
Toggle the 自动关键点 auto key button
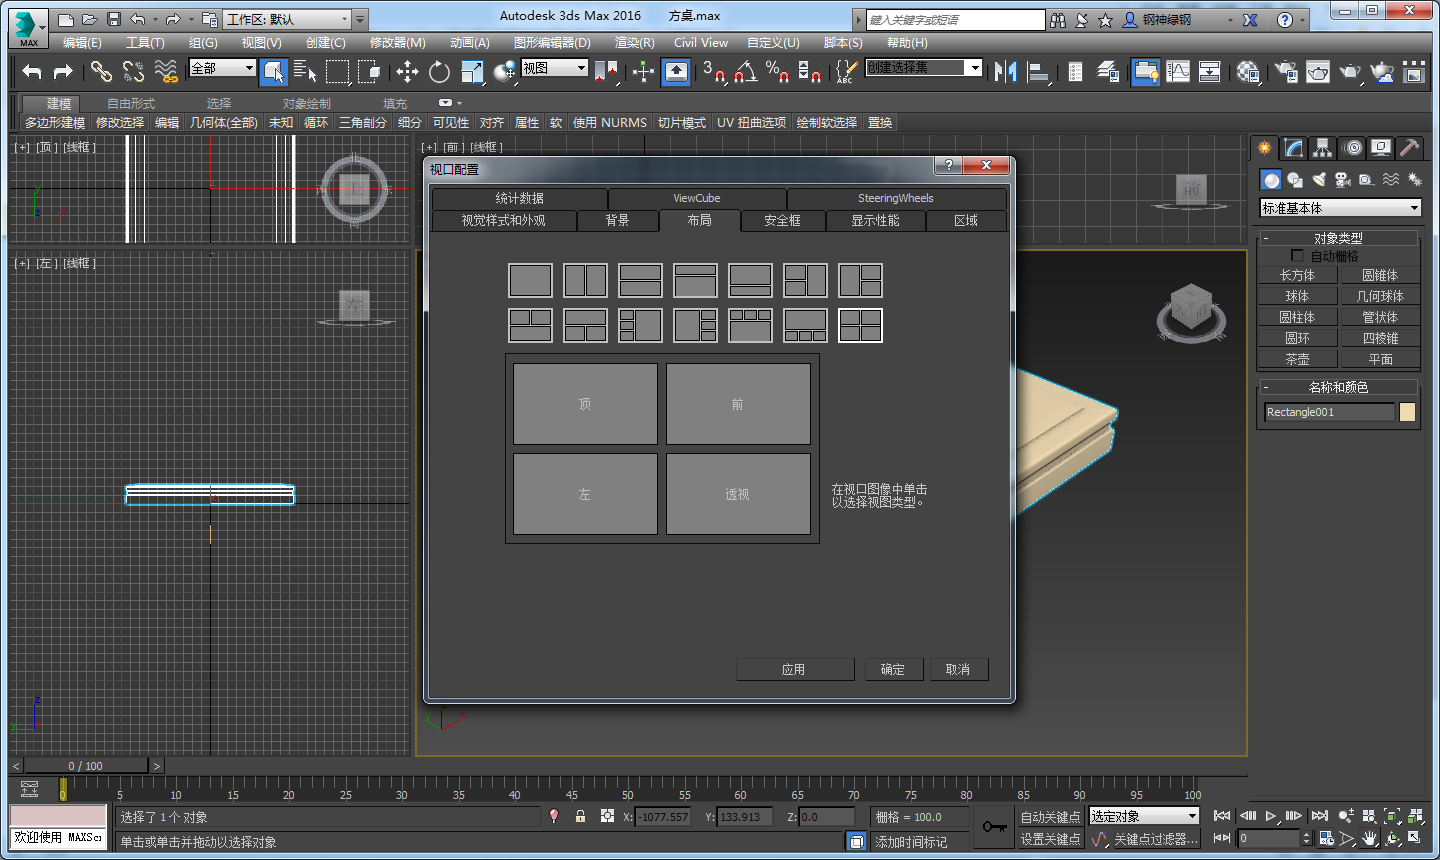(1050, 817)
